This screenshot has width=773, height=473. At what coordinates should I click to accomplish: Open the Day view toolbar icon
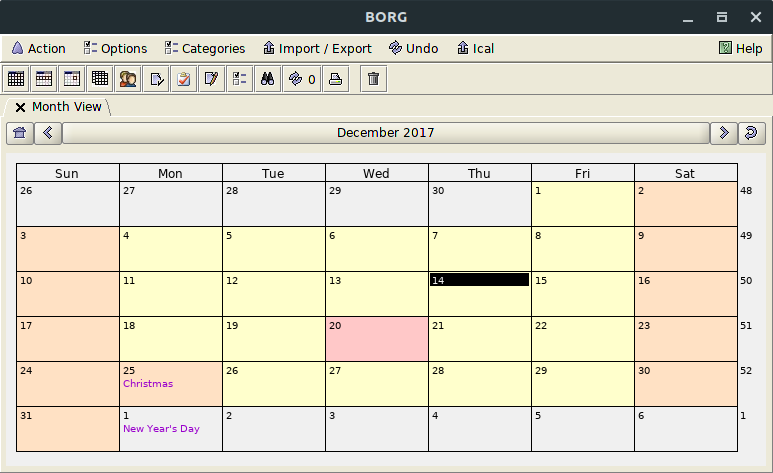tap(72, 79)
